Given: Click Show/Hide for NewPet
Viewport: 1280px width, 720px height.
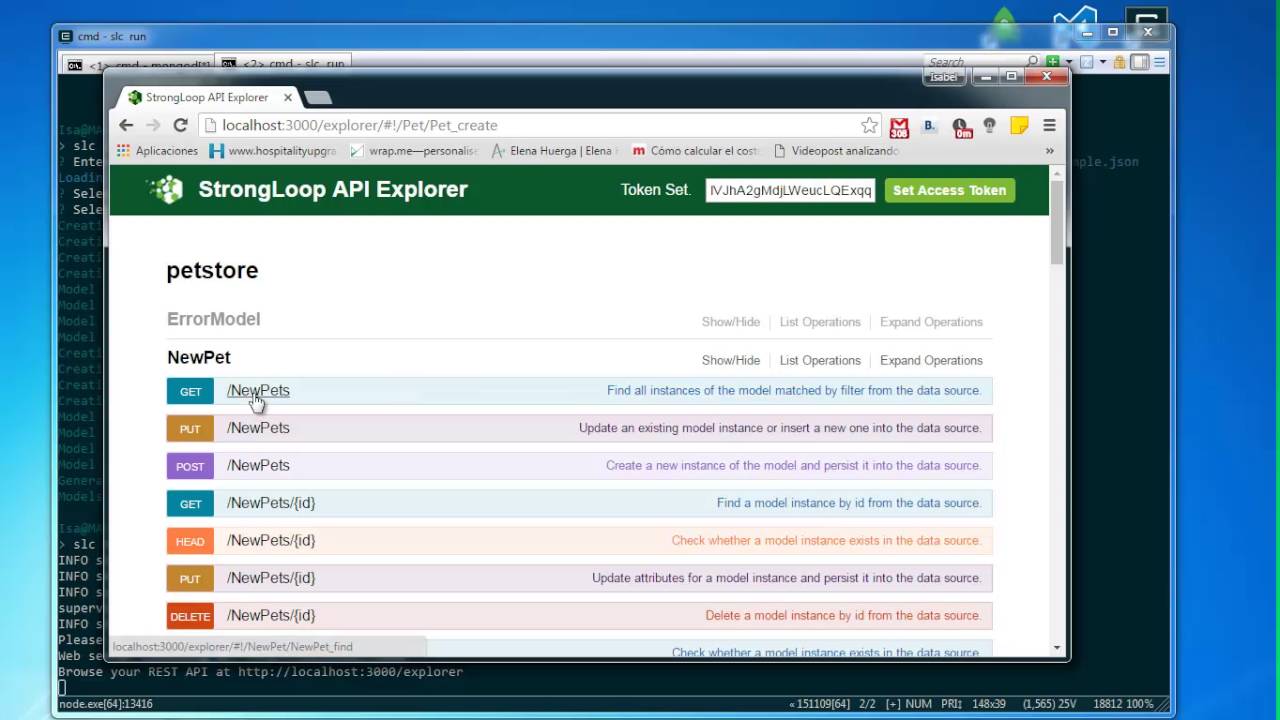Looking at the screenshot, I should click(730, 360).
